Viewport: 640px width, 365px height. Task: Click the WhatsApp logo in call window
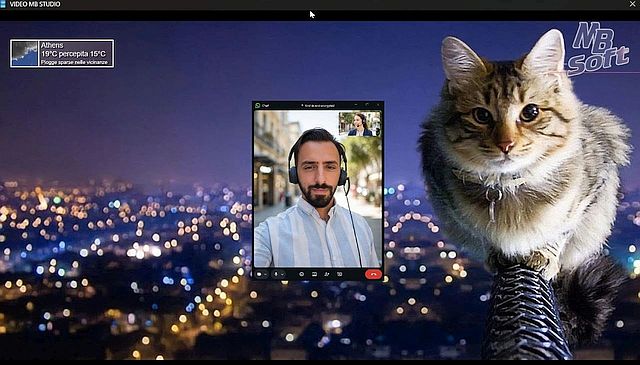(x=258, y=105)
